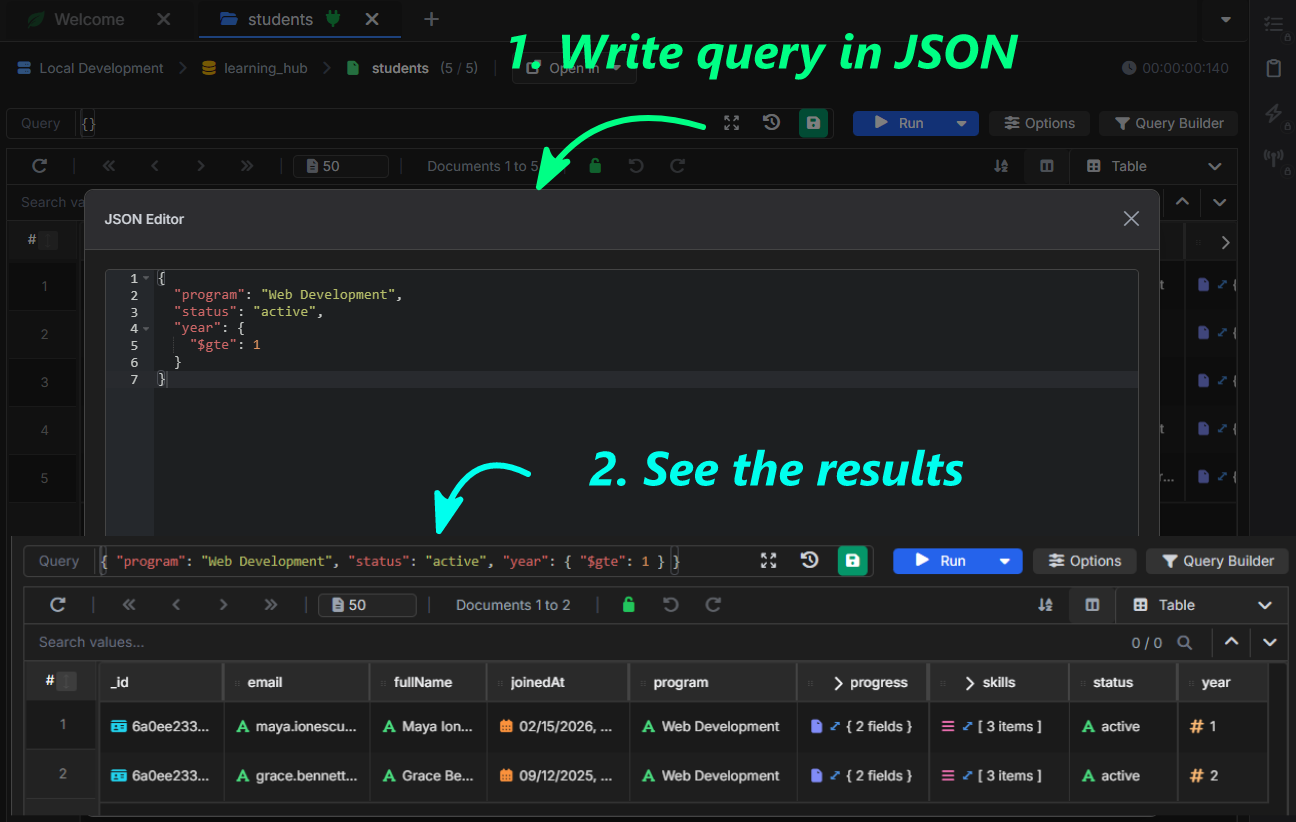The height and width of the screenshot is (822, 1296).
Task: Open the checklist icon atop the right sidebar
Action: [1273, 24]
